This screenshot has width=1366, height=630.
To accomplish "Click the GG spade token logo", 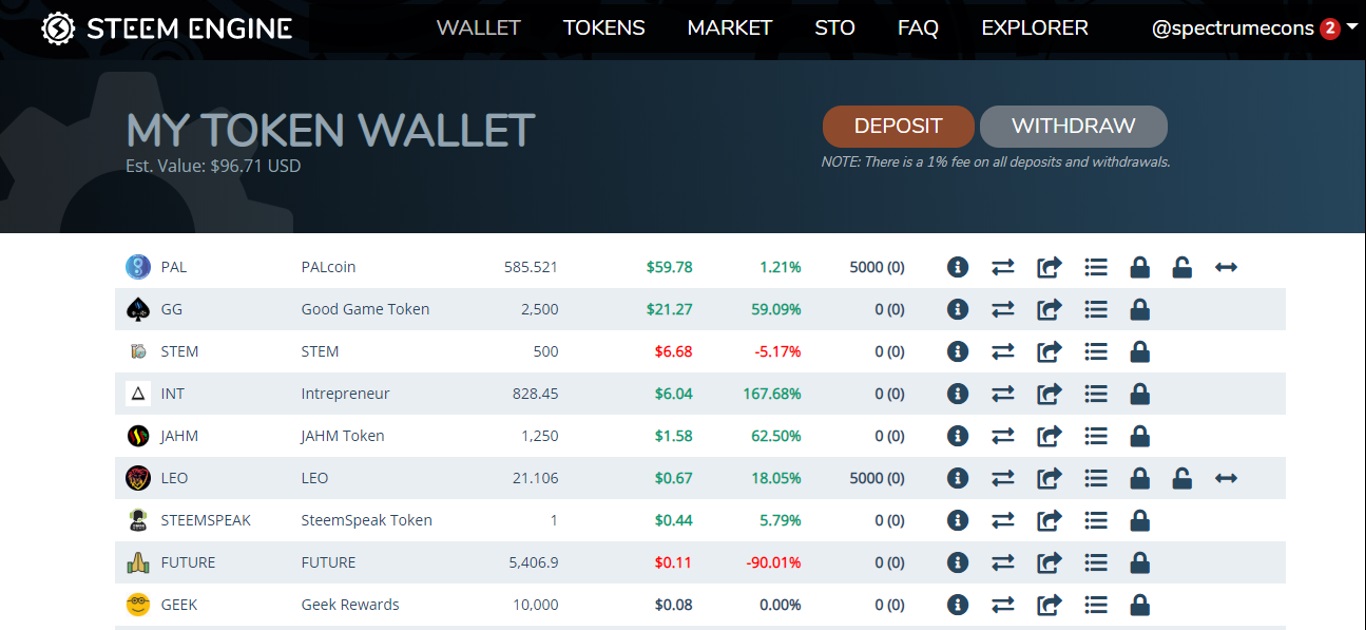I will (x=138, y=309).
